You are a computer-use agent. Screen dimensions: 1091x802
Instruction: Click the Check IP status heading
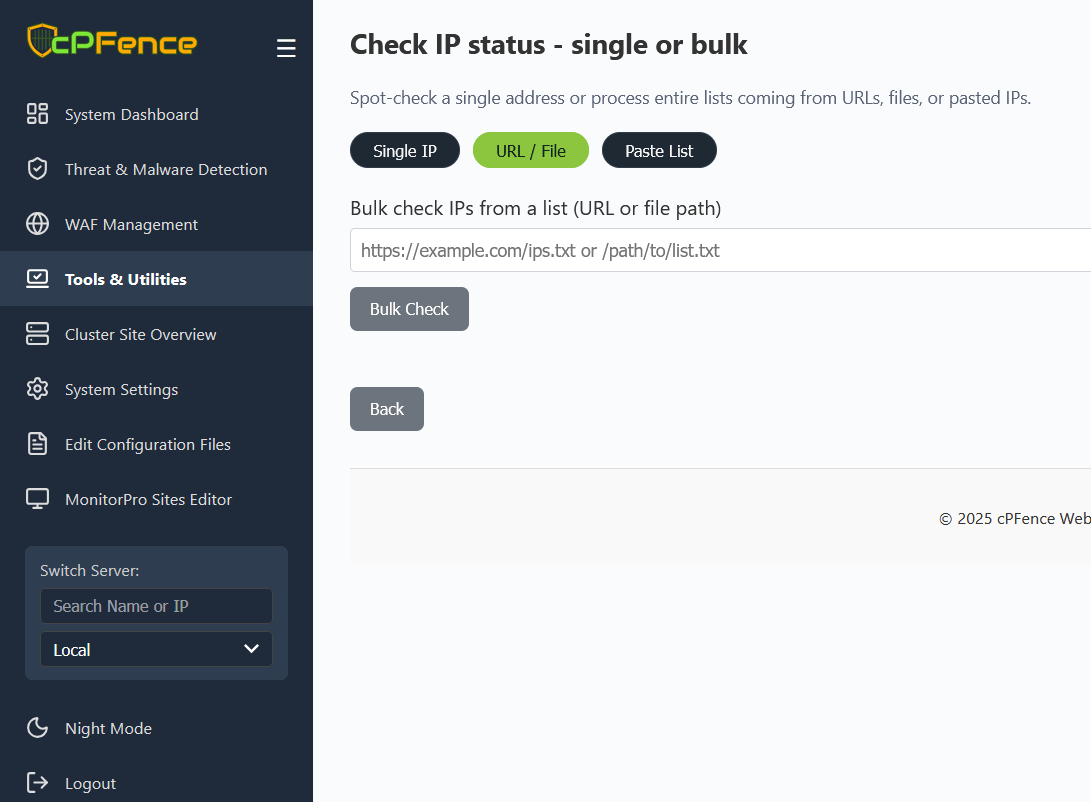pyautogui.click(x=548, y=45)
